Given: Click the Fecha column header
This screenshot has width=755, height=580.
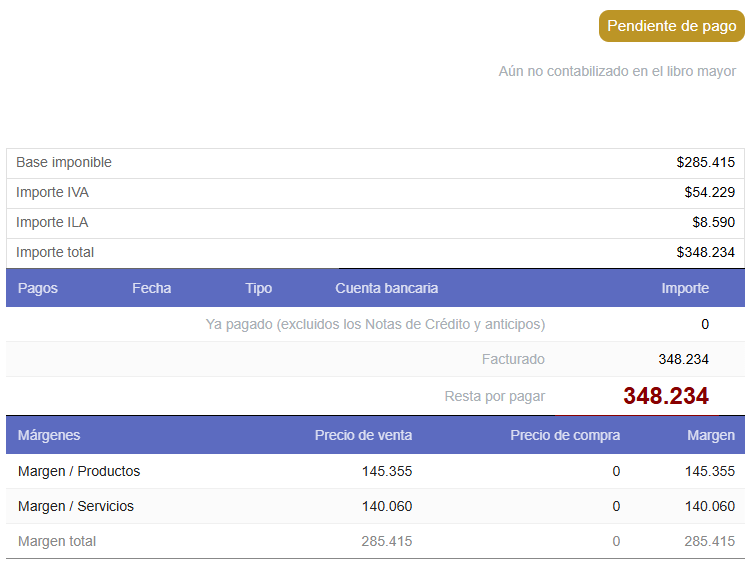Looking at the screenshot, I should (x=151, y=288).
